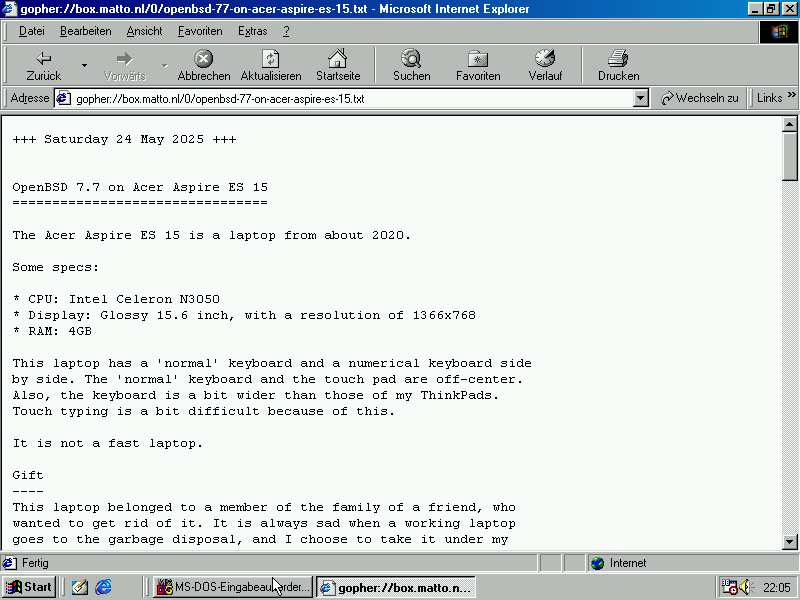Launch Internet Explorer from the quick launch bar
Viewport: 800px width, 600px height.
[x=103, y=587]
